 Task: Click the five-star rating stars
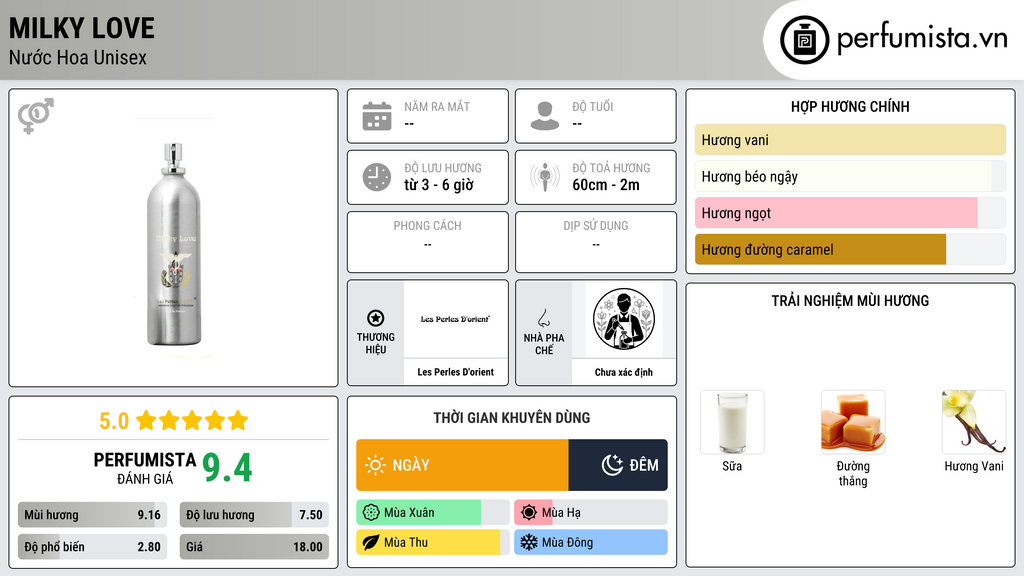(x=192, y=420)
